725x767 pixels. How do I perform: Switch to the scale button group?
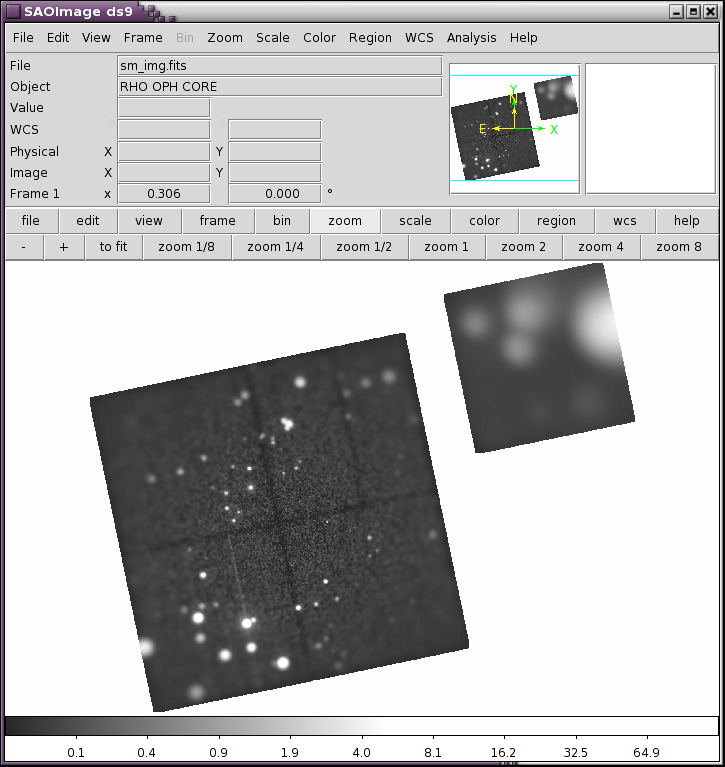pyautogui.click(x=415, y=221)
